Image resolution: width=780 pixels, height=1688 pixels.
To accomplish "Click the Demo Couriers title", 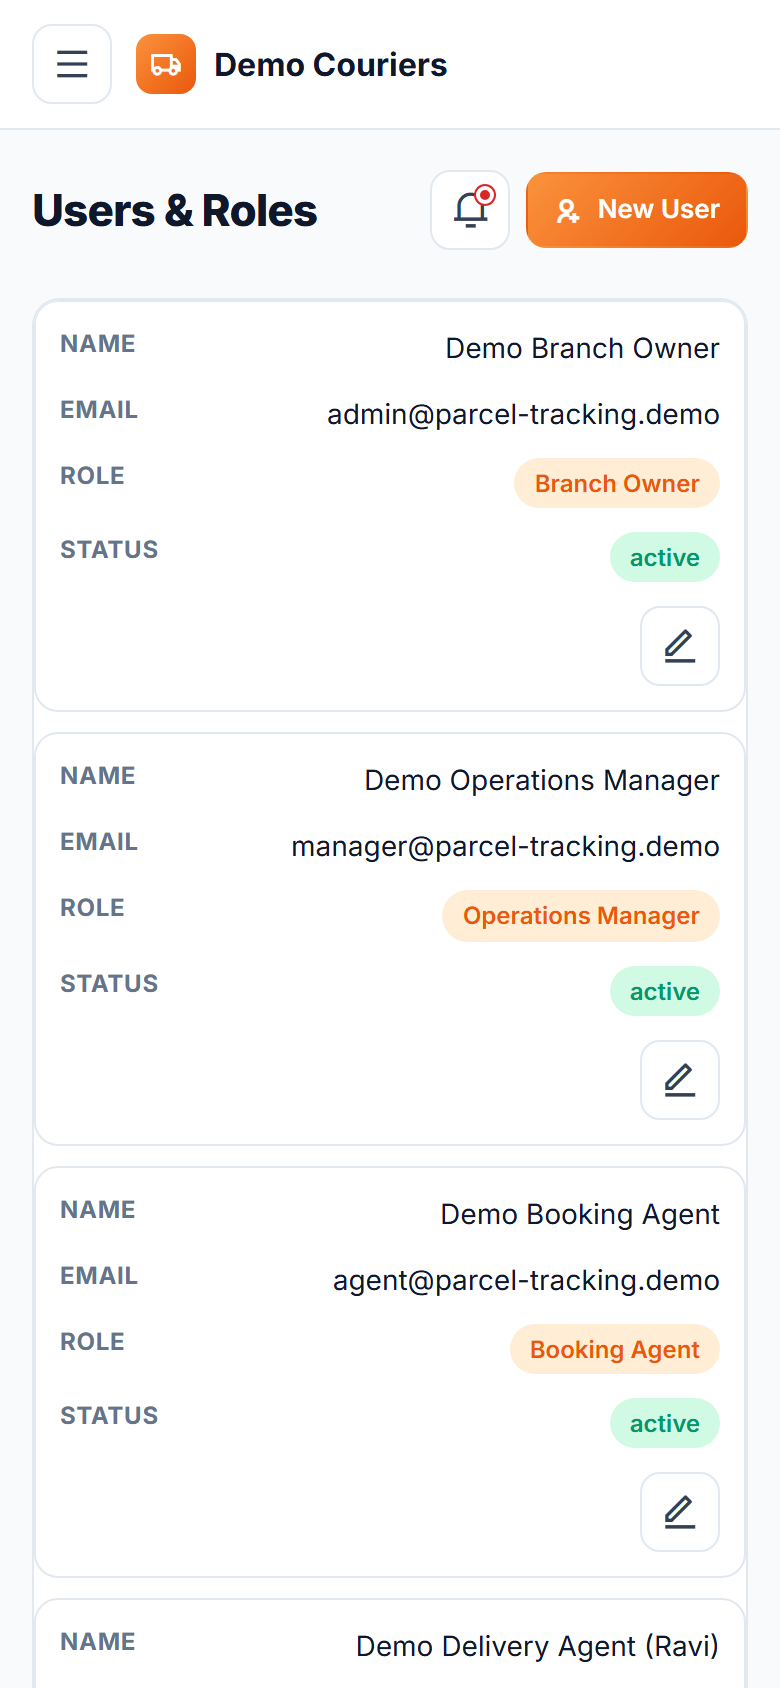I will click(331, 65).
